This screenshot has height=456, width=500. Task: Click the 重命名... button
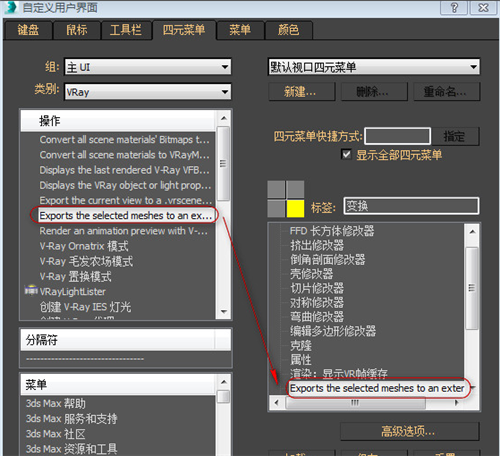coord(447,91)
